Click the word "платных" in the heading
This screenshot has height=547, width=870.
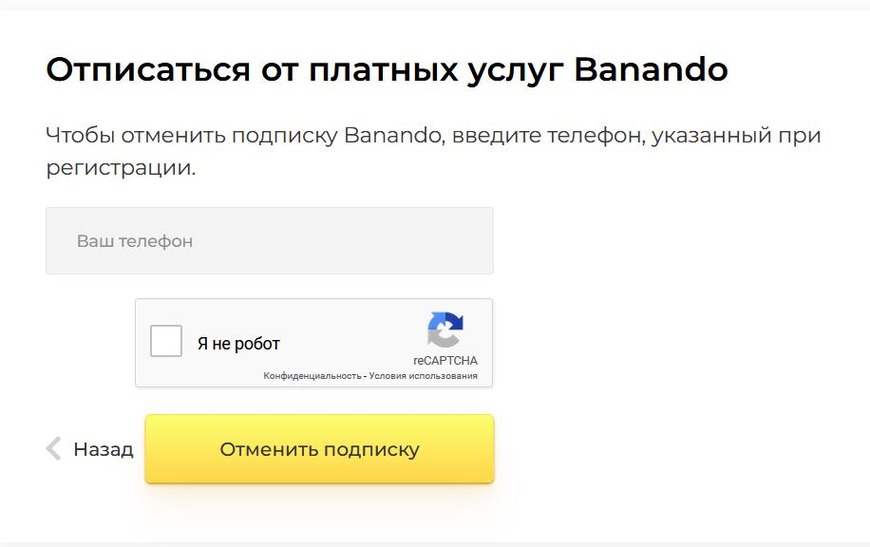click(379, 70)
